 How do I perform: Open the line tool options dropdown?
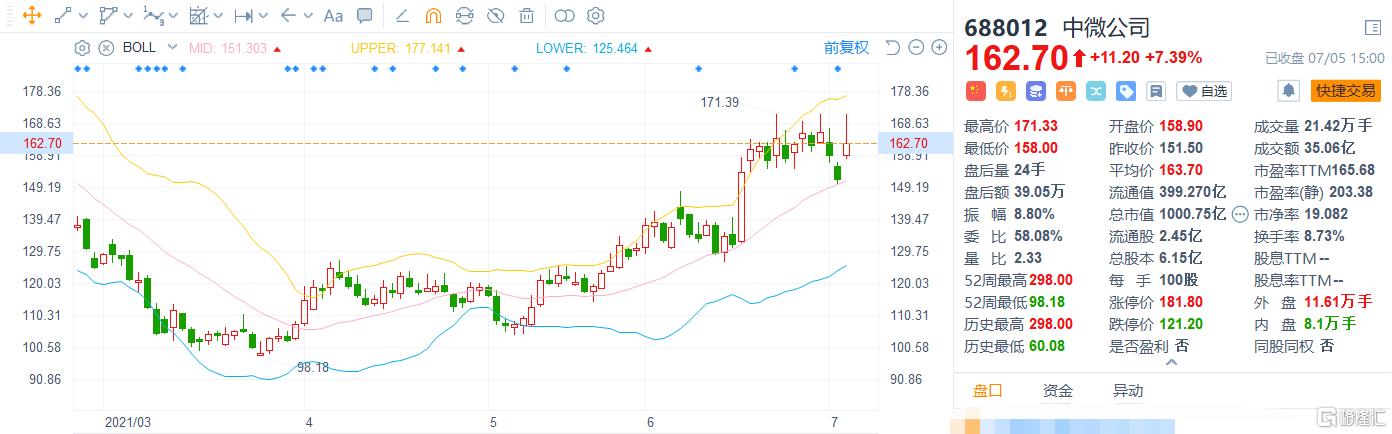pos(82,16)
